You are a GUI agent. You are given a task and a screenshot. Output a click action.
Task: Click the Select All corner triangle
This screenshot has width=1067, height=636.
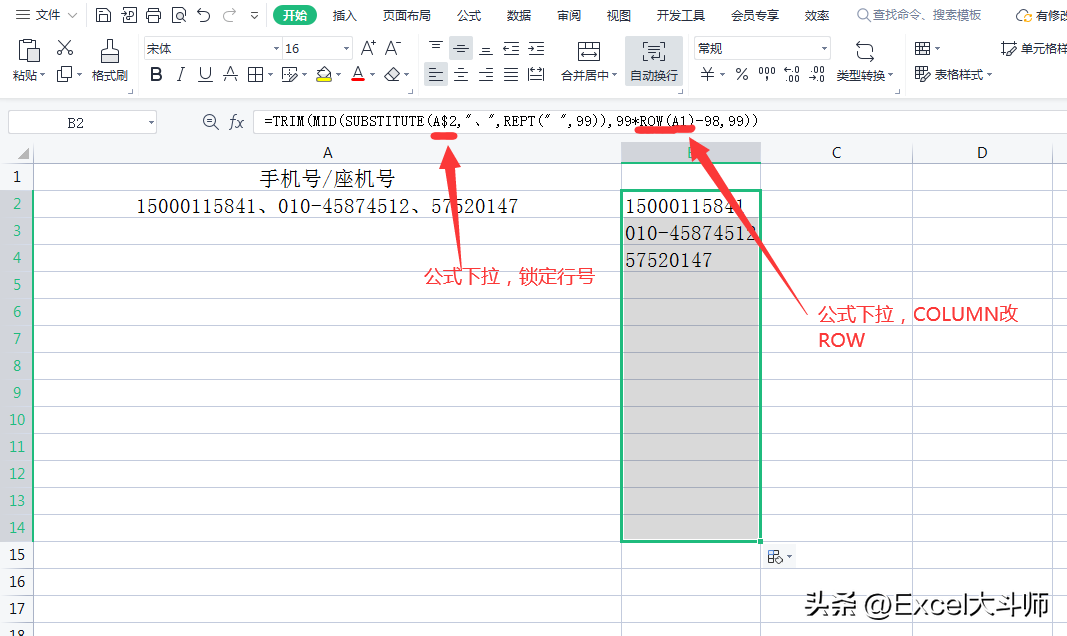pos(23,153)
